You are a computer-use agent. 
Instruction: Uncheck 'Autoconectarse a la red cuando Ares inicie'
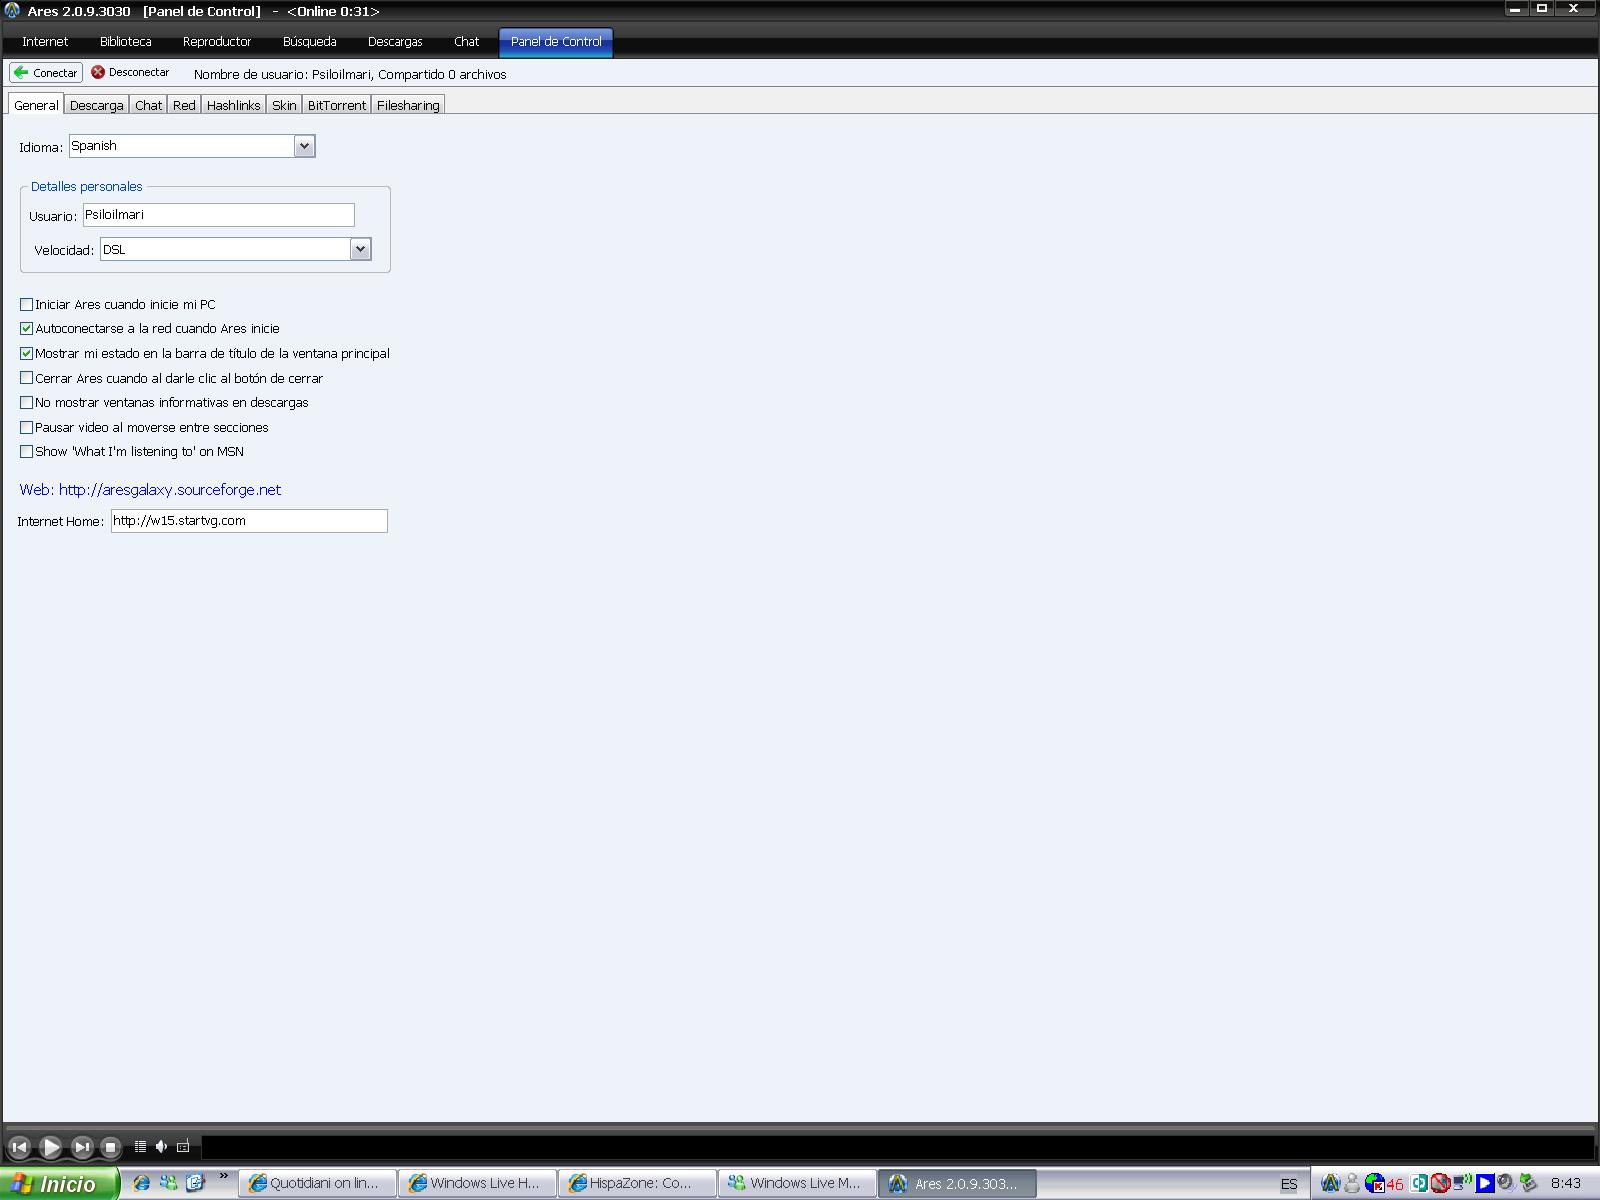(27, 329)
